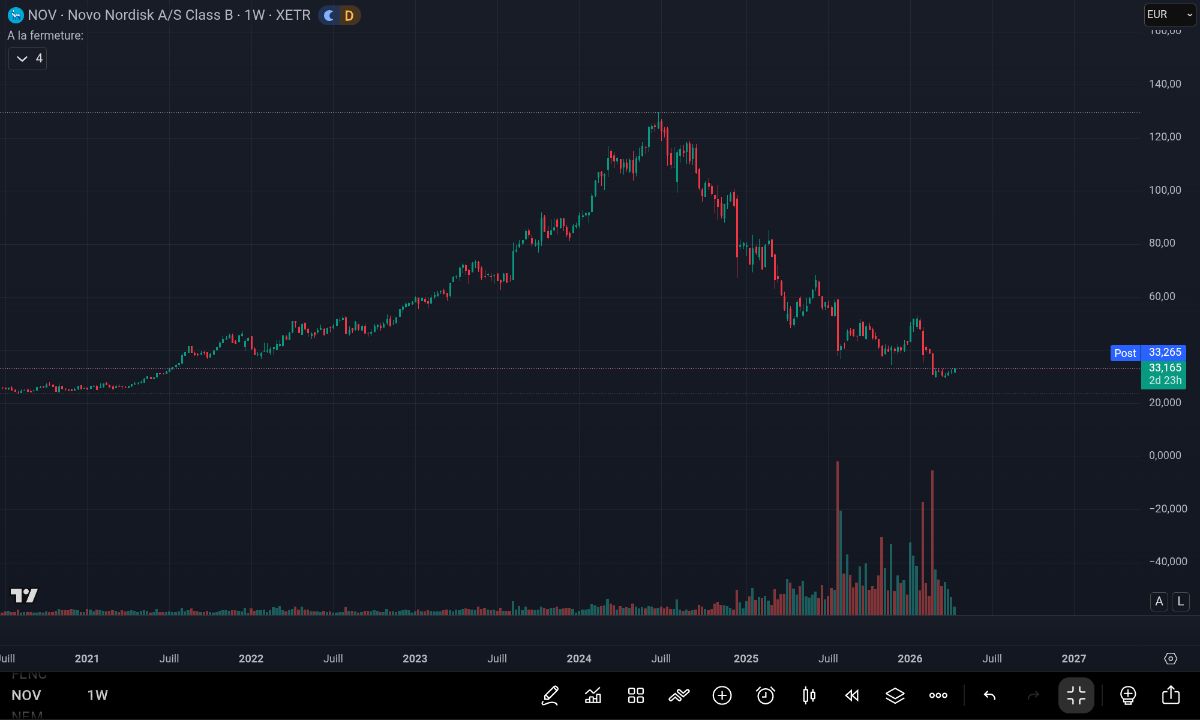Open the object tree layers icon
Viewport: 1200px width, 720px height.
coord(895,695)
